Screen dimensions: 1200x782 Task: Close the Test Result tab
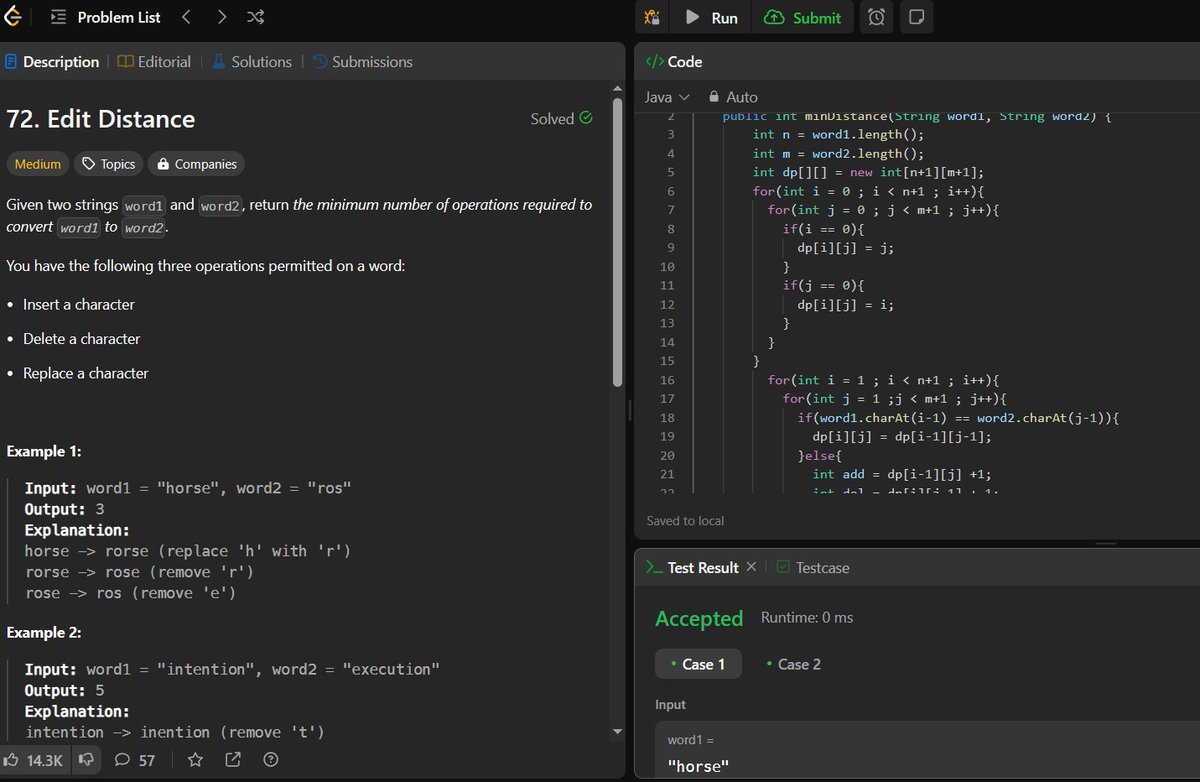[x=752, y=567]
